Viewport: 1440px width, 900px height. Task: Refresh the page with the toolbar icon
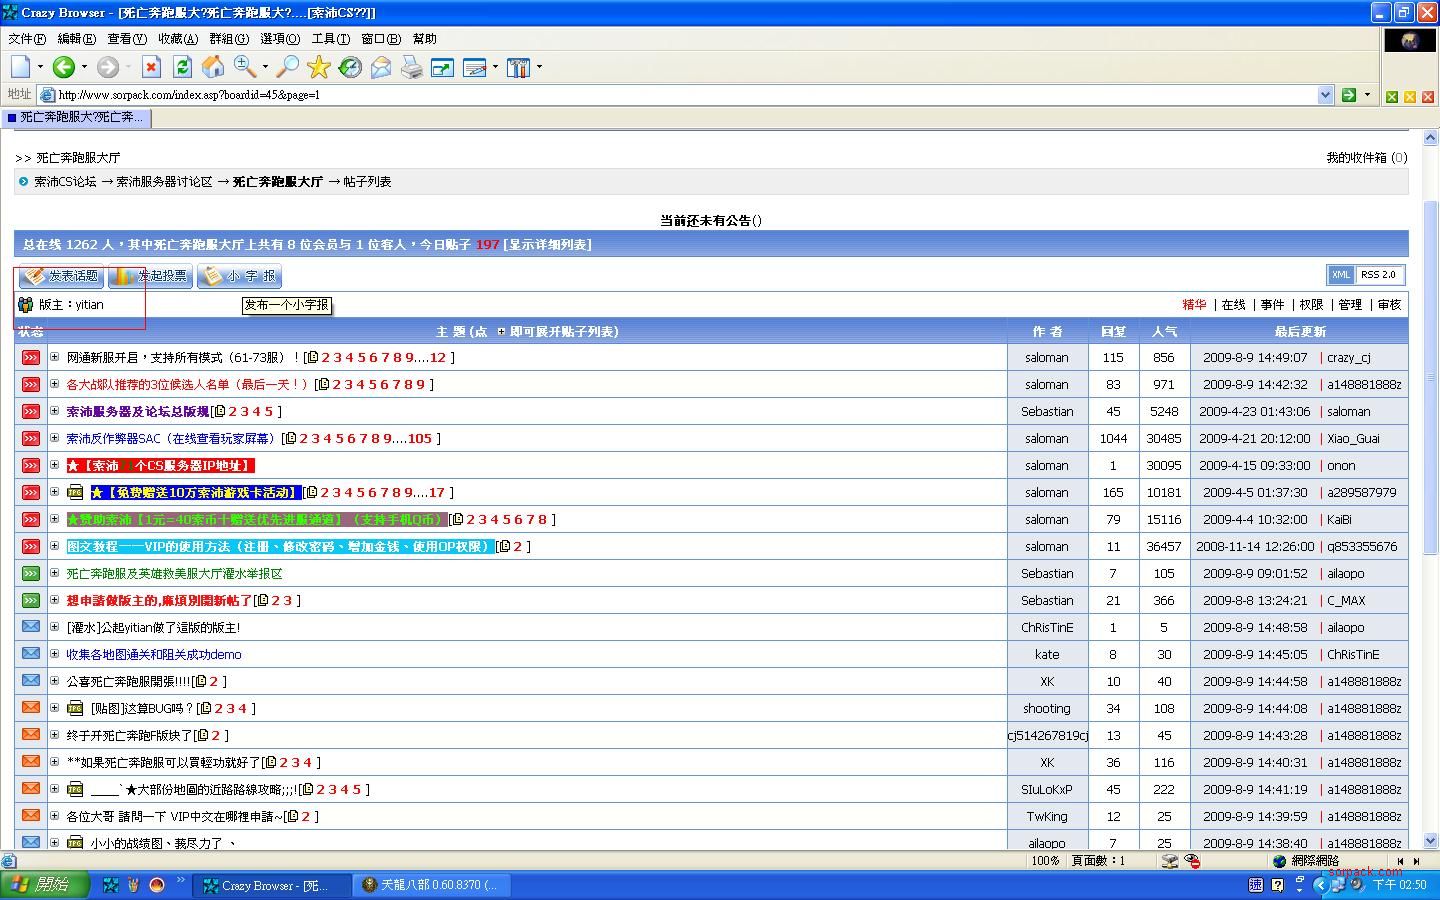tap(182, 67)
